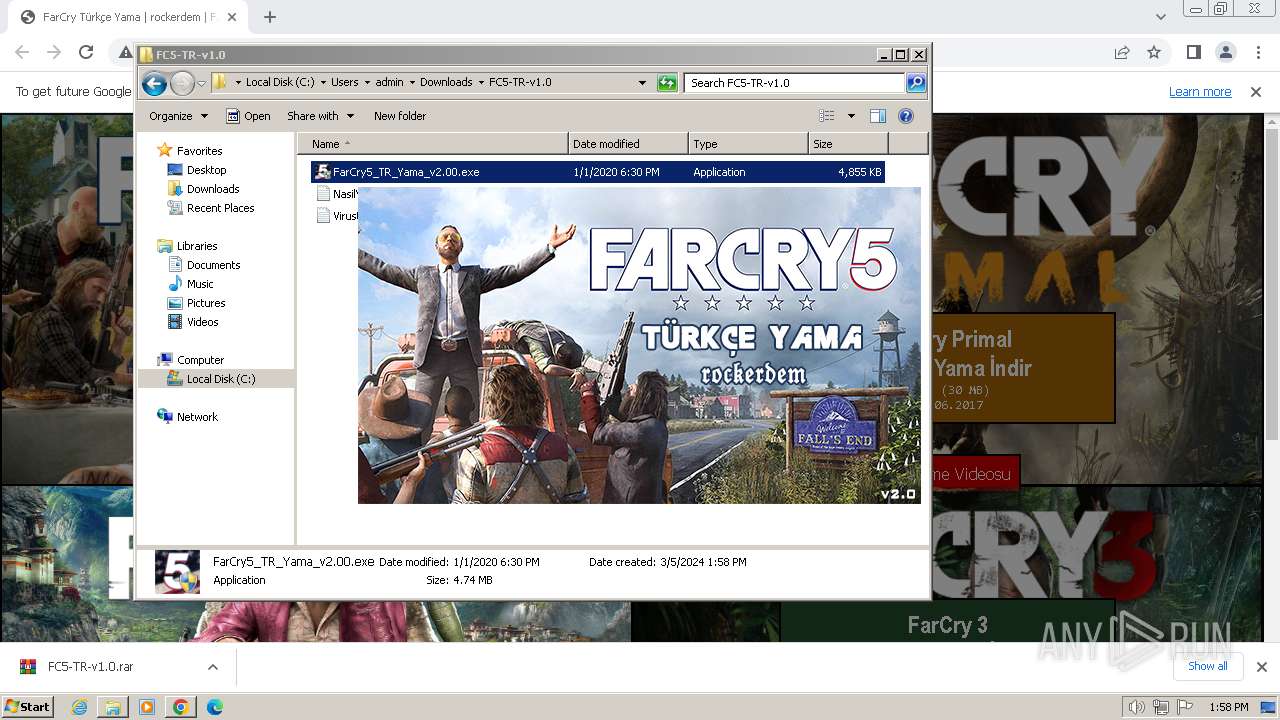Click Show all downloads button
The image size is (1280, 720).
[x=1208, y=667]
